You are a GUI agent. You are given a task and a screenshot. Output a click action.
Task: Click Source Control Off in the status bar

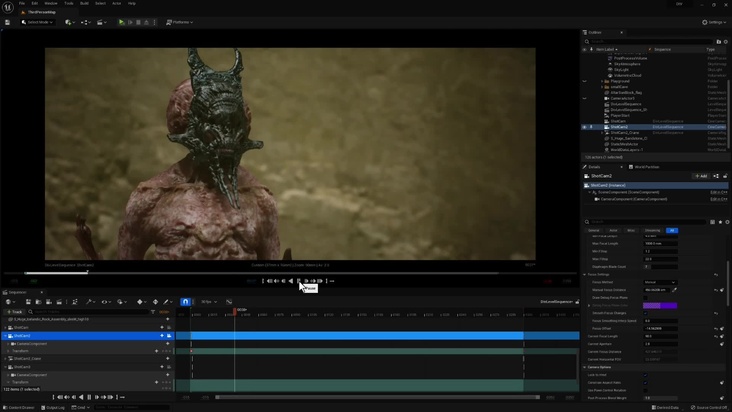709,407
